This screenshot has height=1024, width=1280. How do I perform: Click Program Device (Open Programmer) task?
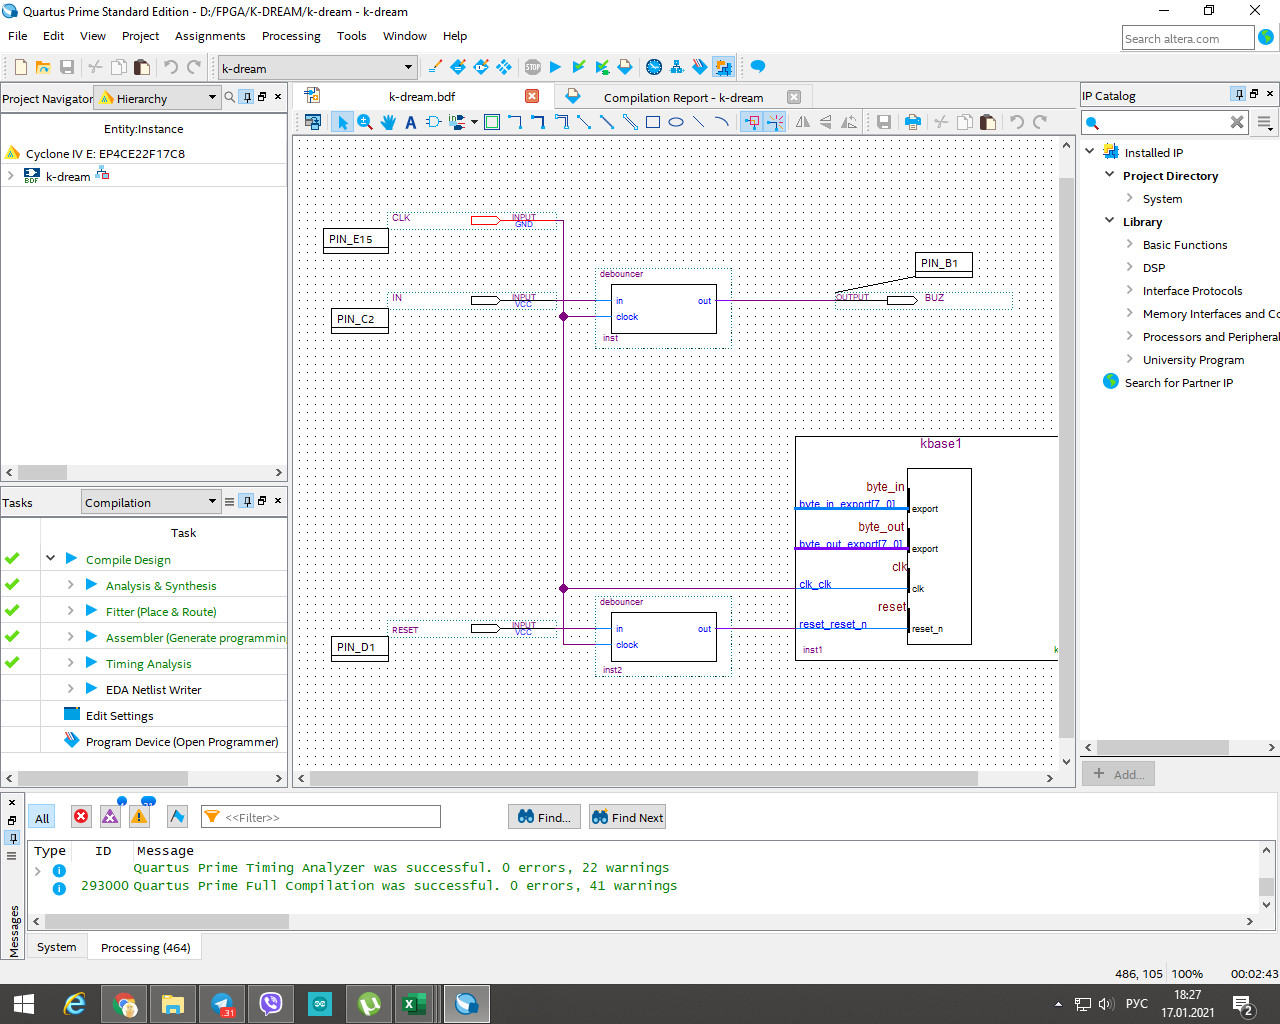(x=182, y=741)
